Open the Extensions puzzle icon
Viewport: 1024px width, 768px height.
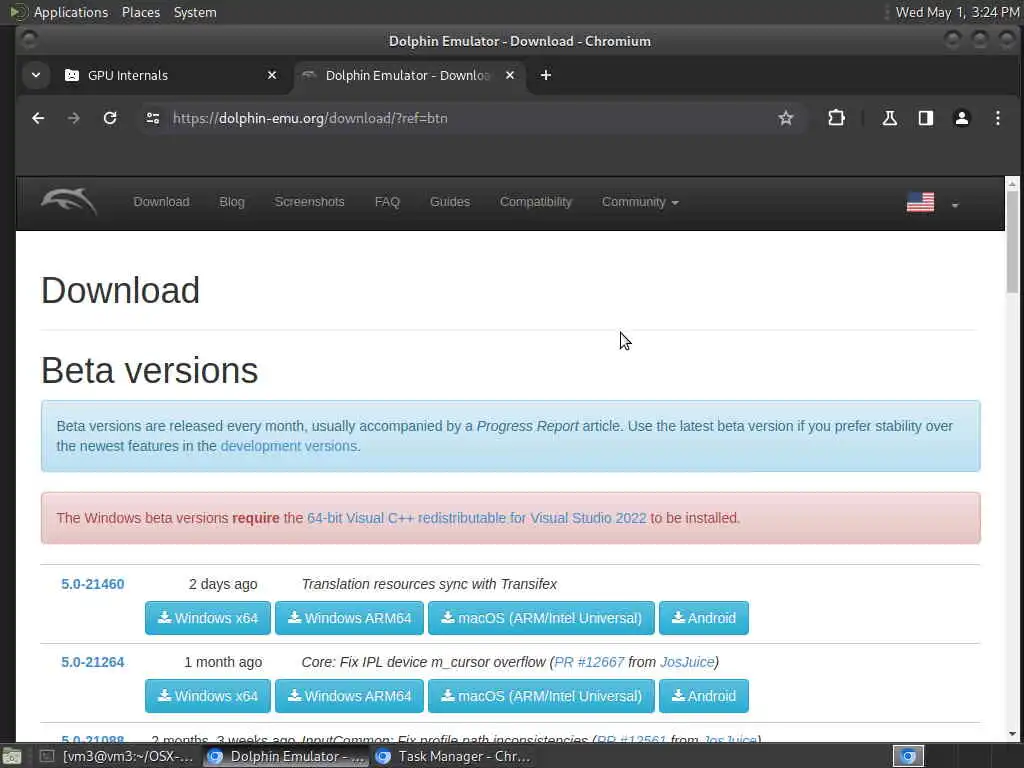pos(837,118)
